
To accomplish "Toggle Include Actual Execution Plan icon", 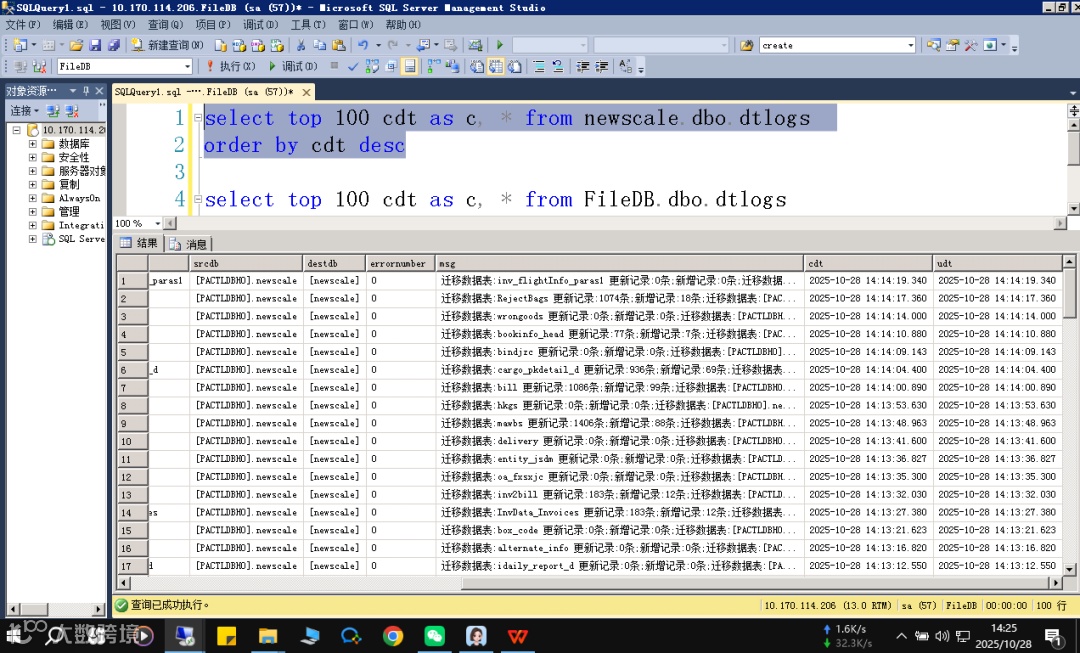I will 433,66.
